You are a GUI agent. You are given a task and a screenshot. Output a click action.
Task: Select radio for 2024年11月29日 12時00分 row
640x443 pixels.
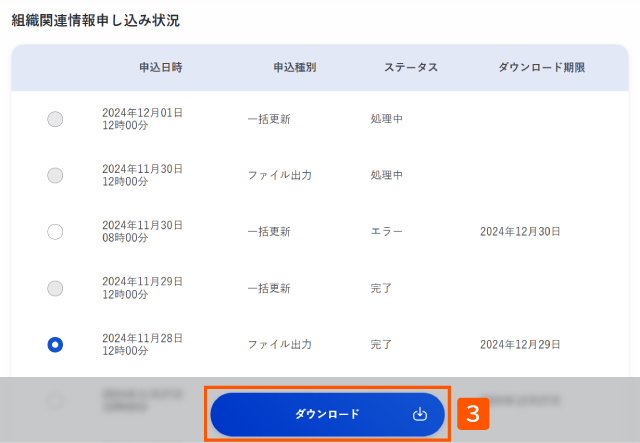(x=55, y=288)
